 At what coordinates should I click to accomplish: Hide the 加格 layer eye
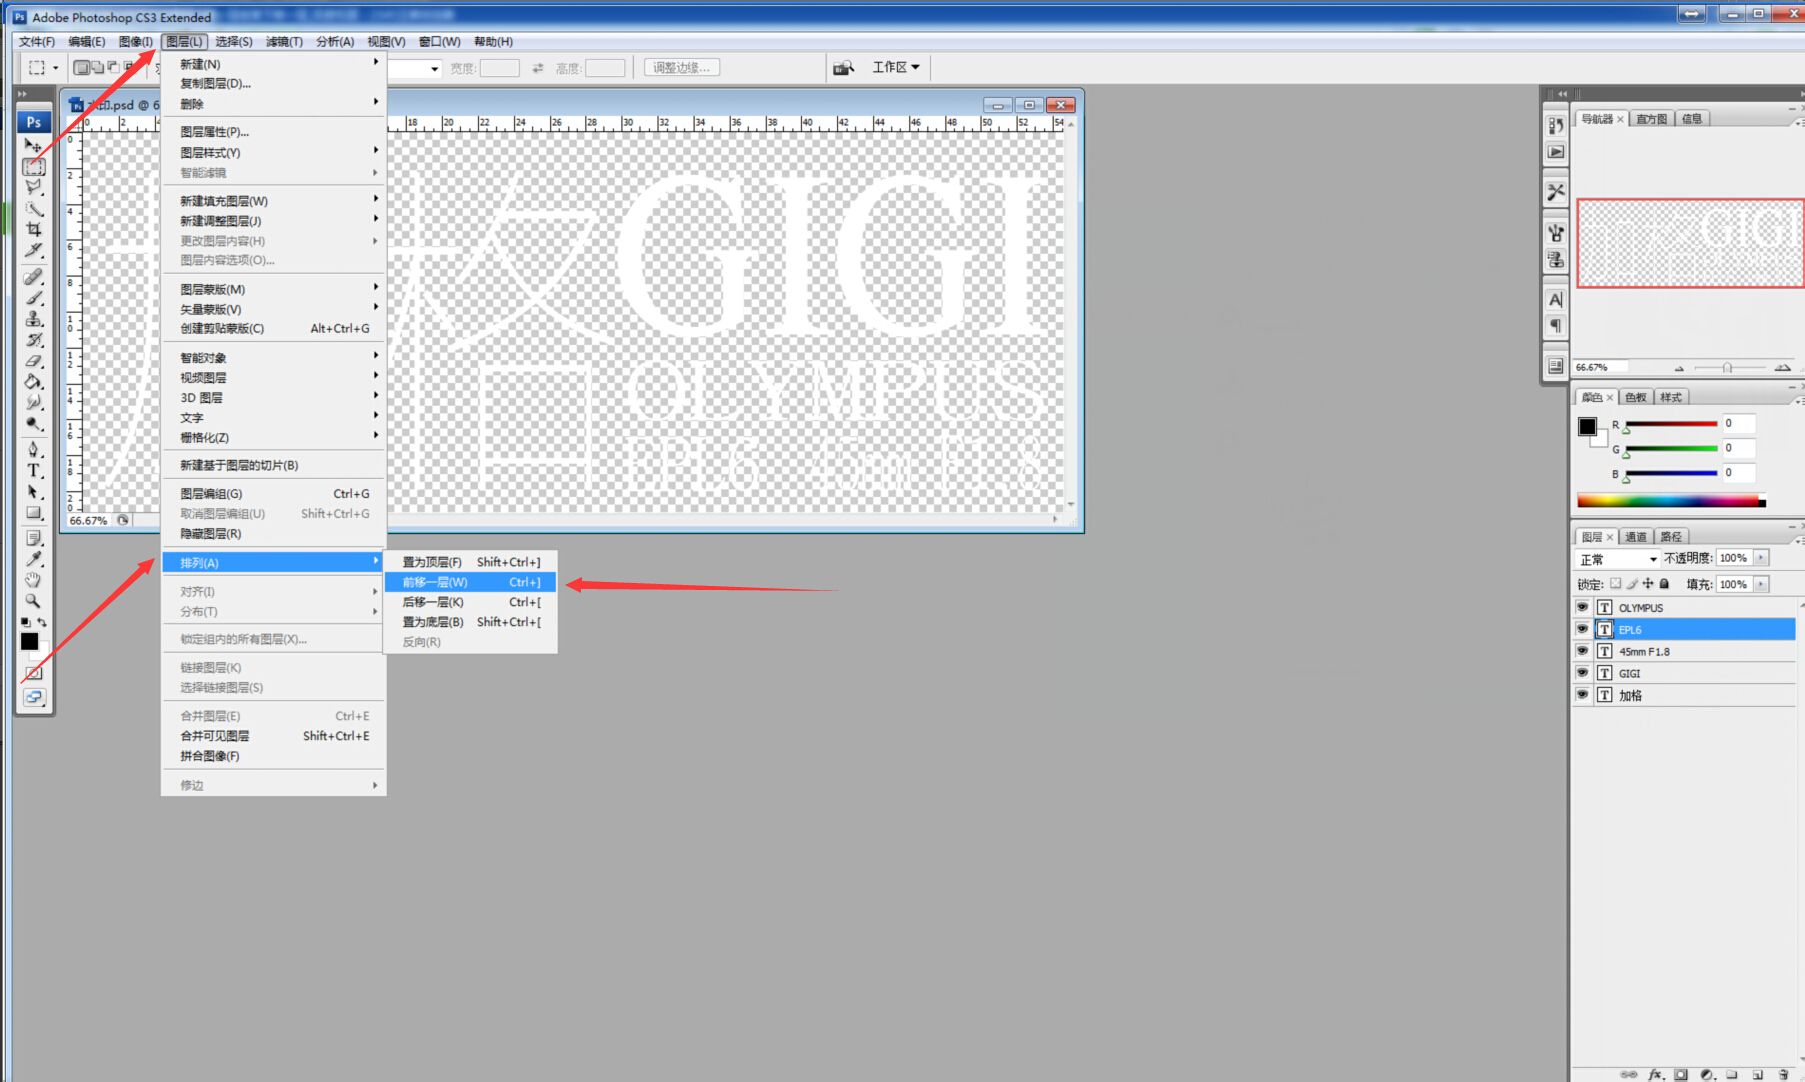point(1582,695)
